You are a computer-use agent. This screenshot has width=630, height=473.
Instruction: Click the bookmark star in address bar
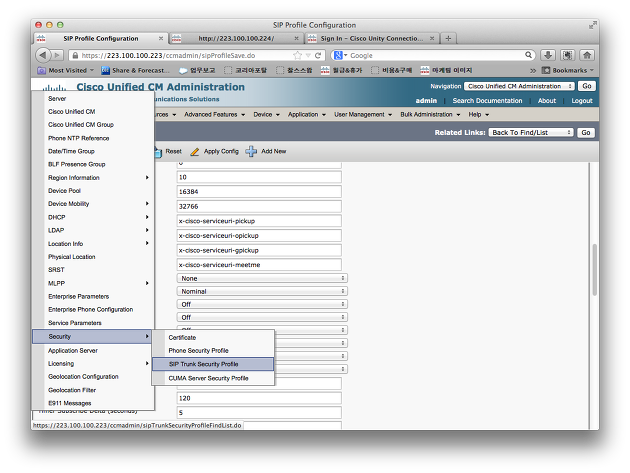(297, 55)
